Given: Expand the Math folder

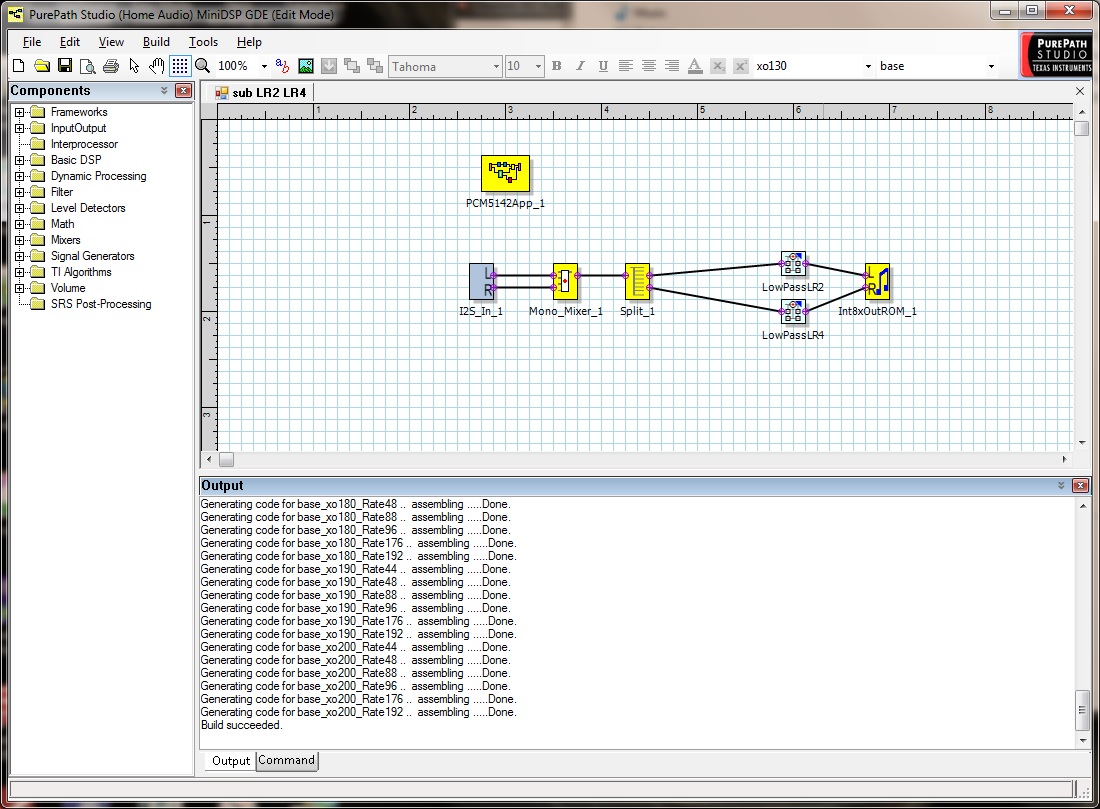Looking at the screenshot, I should [x=20, y=225].
